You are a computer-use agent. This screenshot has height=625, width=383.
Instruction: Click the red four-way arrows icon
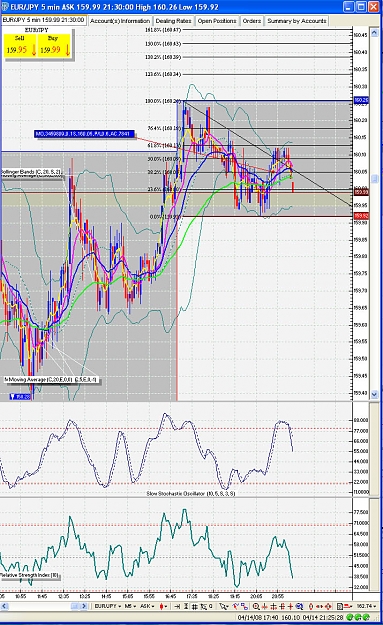328,606
